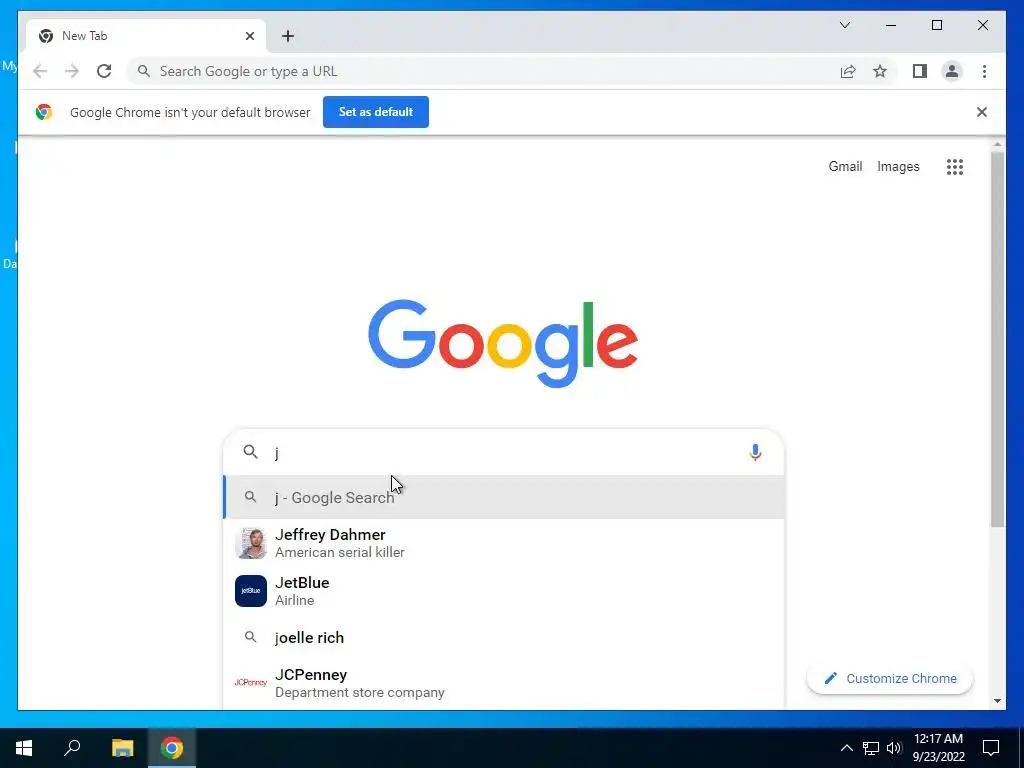Viewport: 1024px width, 768px height.
Task: Show hidden system tray icons
Action: (846, 748)
